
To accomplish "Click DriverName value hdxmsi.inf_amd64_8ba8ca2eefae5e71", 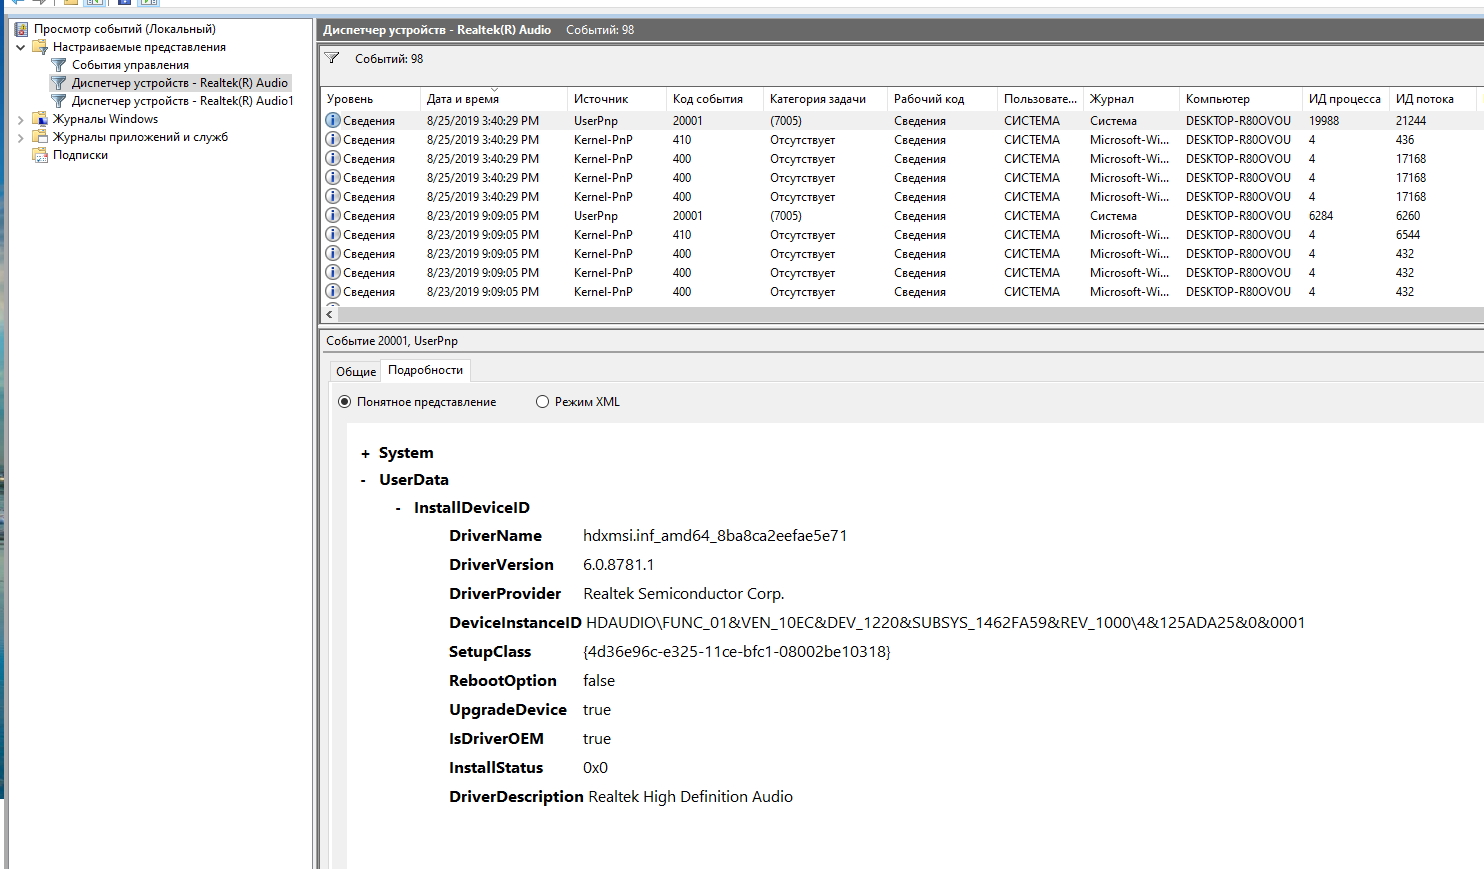I will pos(715,536).
